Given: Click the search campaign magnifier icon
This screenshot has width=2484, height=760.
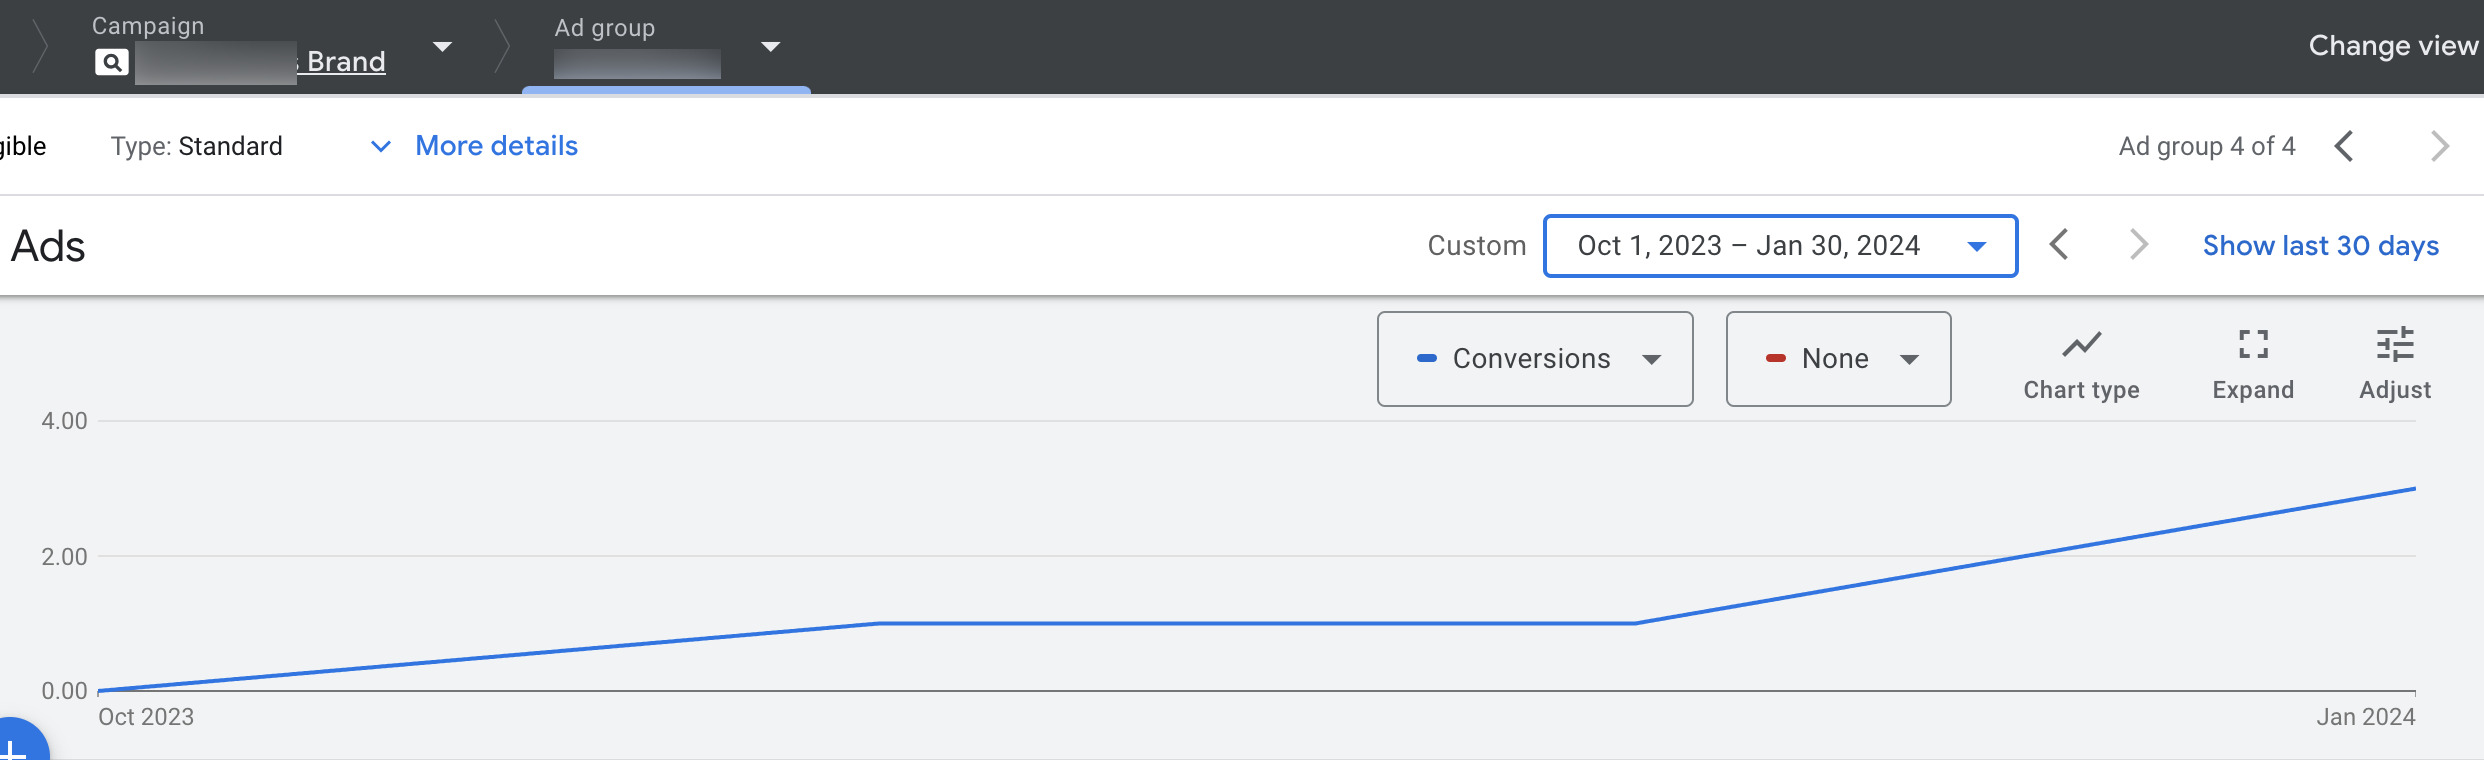Looking at the screenshot, I should (112, 62).
